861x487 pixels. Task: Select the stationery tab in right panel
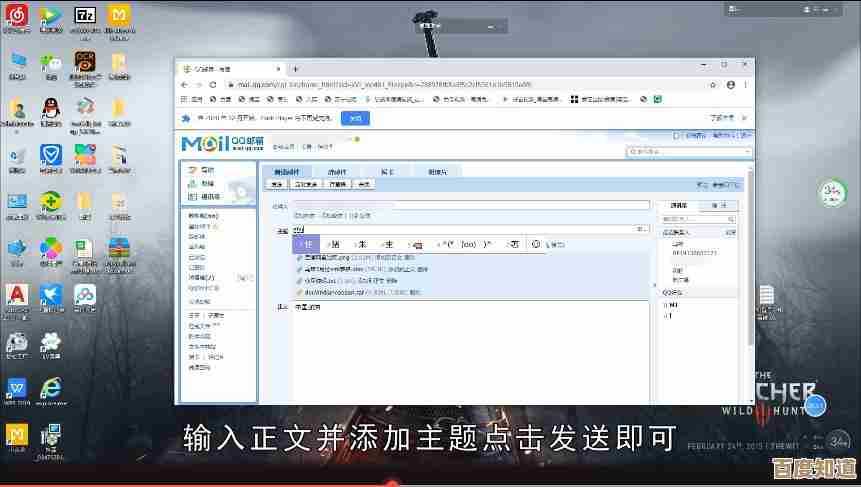[x=718, y=205]
